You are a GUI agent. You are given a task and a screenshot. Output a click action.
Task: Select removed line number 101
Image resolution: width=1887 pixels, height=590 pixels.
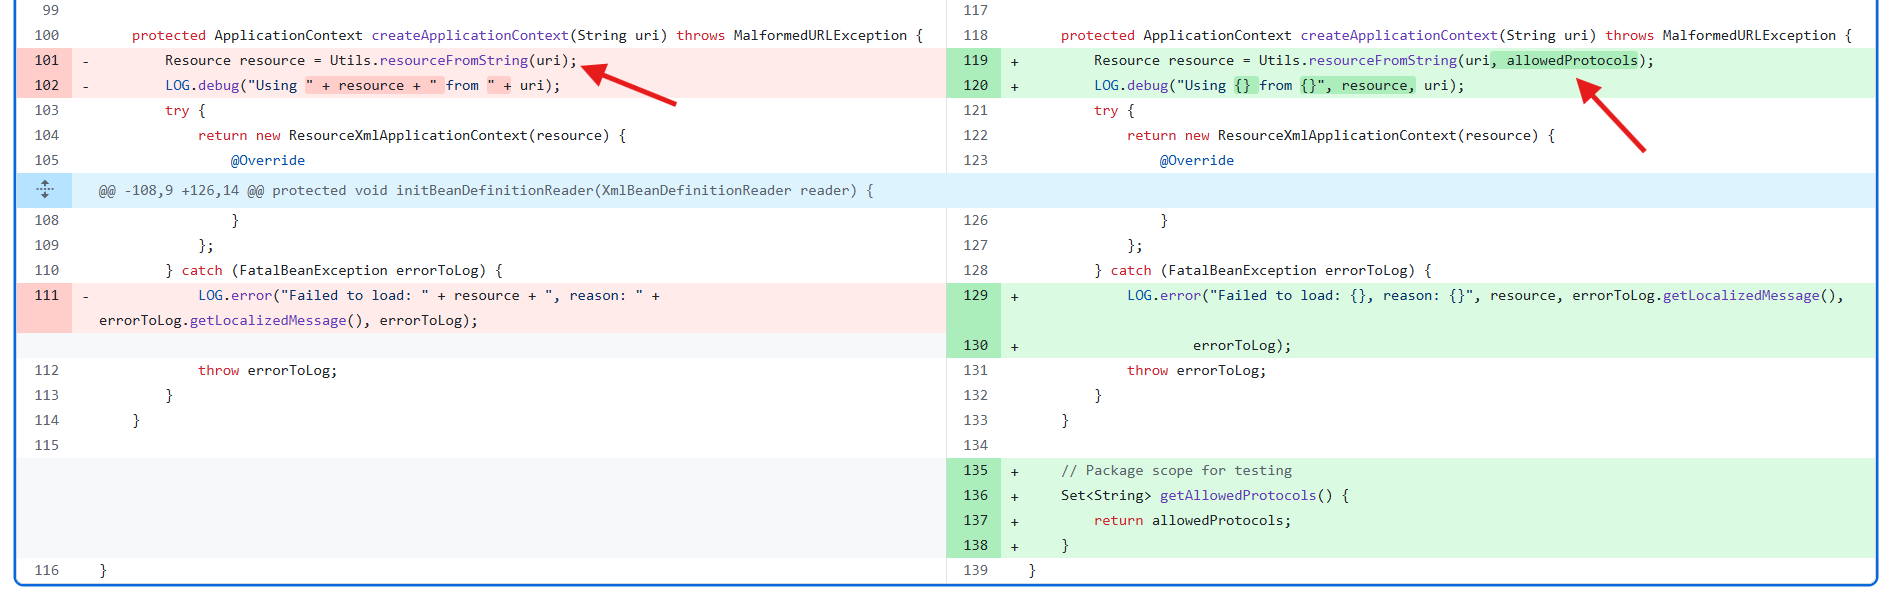click(x=46, y=60)
